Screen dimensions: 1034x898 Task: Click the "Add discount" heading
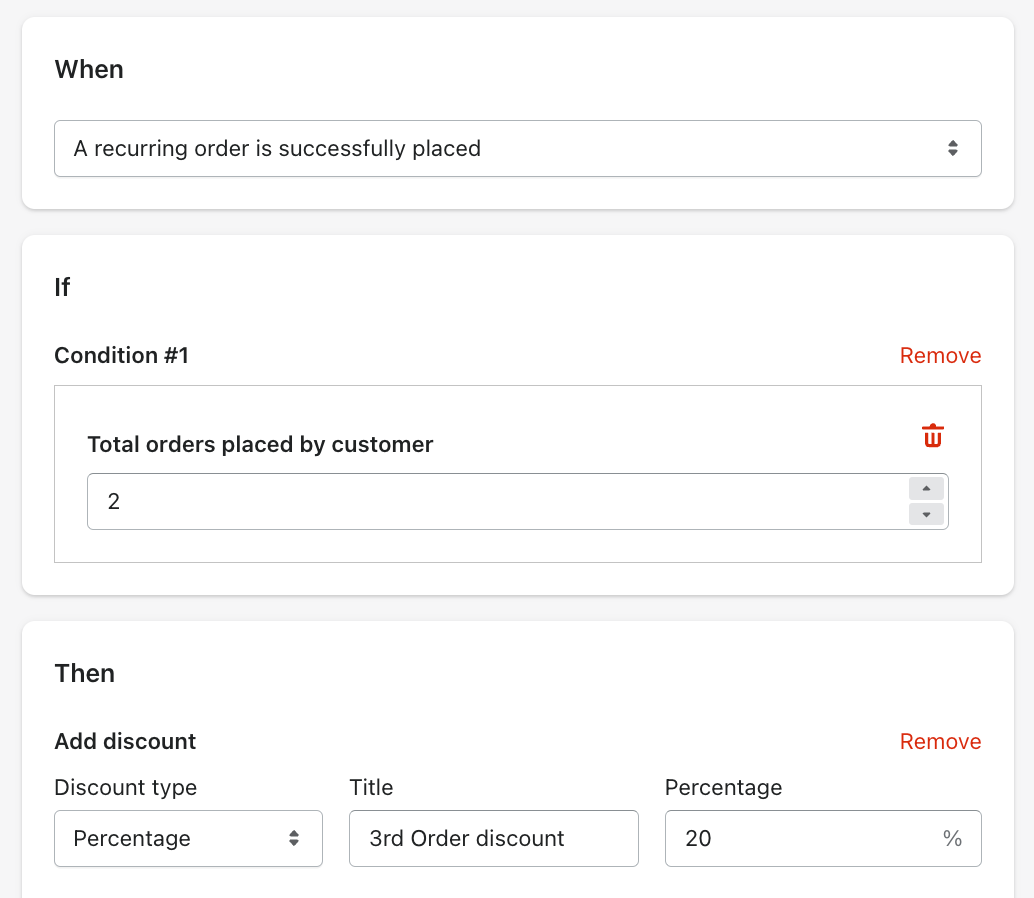pyautogui.click(x=125, y=742)
